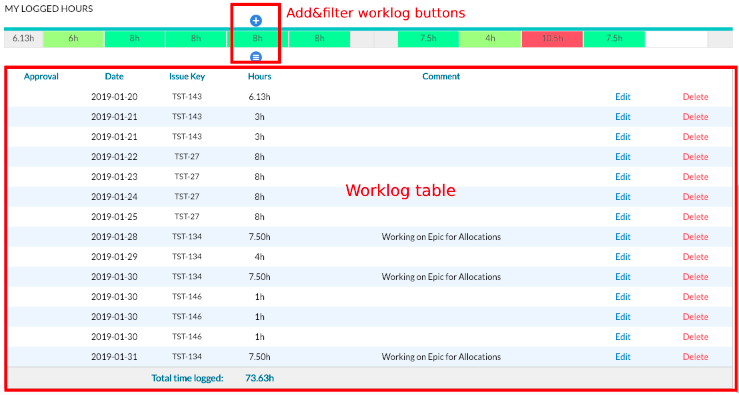Delete the 2019-01-31 TST-134 worklog
The image size is (739, 395).
(x=696, y=356)
